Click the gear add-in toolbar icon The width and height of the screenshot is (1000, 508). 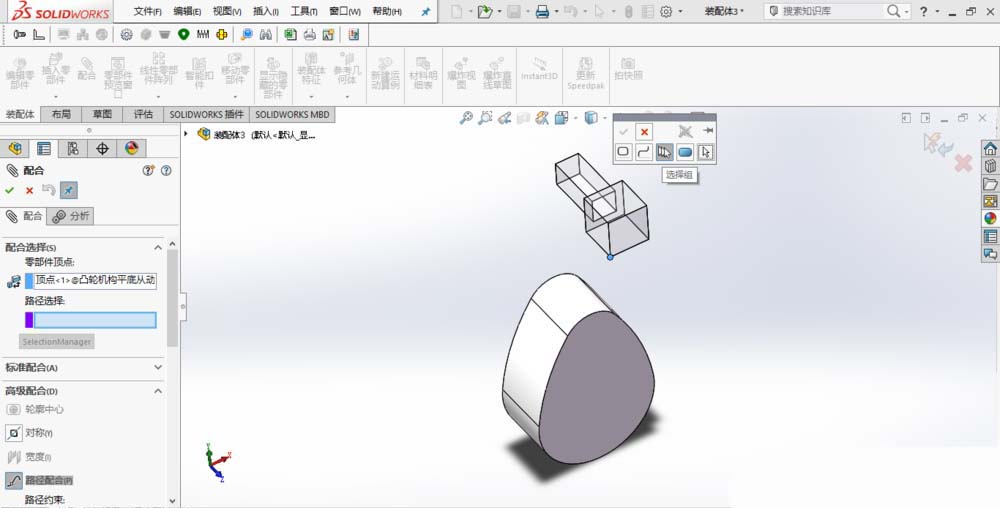pyautogui.click(x=126, y=34)
